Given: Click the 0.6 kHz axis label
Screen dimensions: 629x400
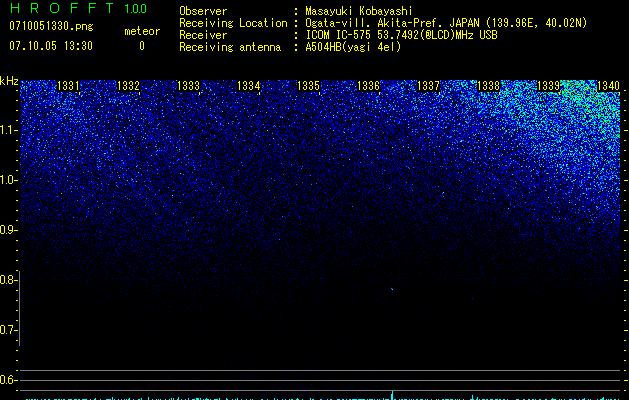Looking at the screenshot, I should tap(8, 380).
